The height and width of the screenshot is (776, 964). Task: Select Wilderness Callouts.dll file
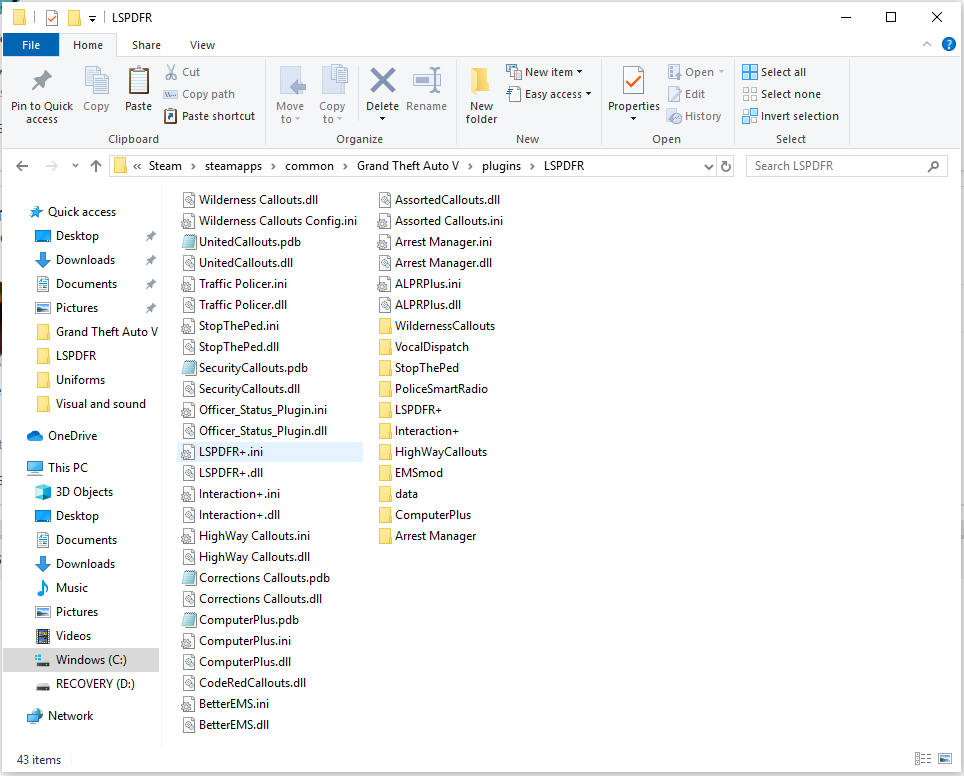tap(258, 200)
